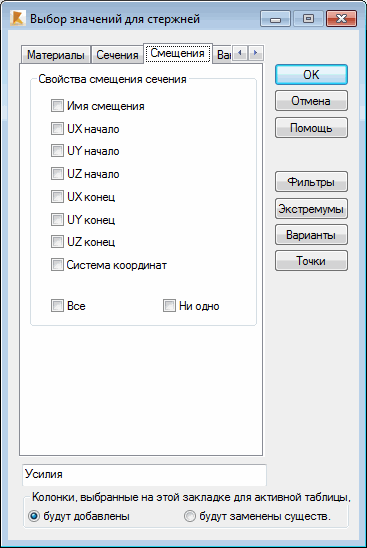Check the Ни одно checkbox

tap(169, 305)
